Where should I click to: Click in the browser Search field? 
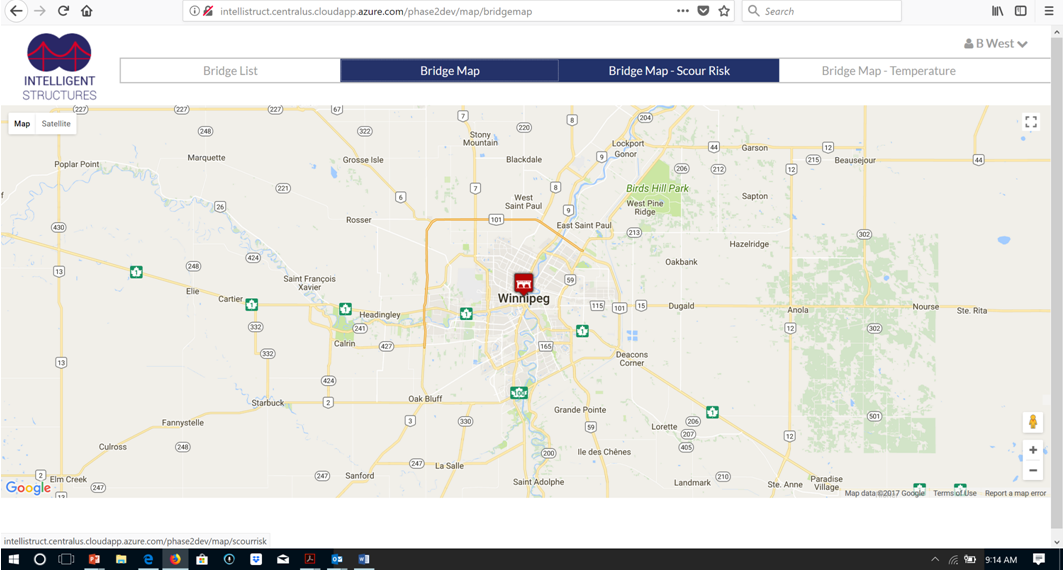click(828, 11)
